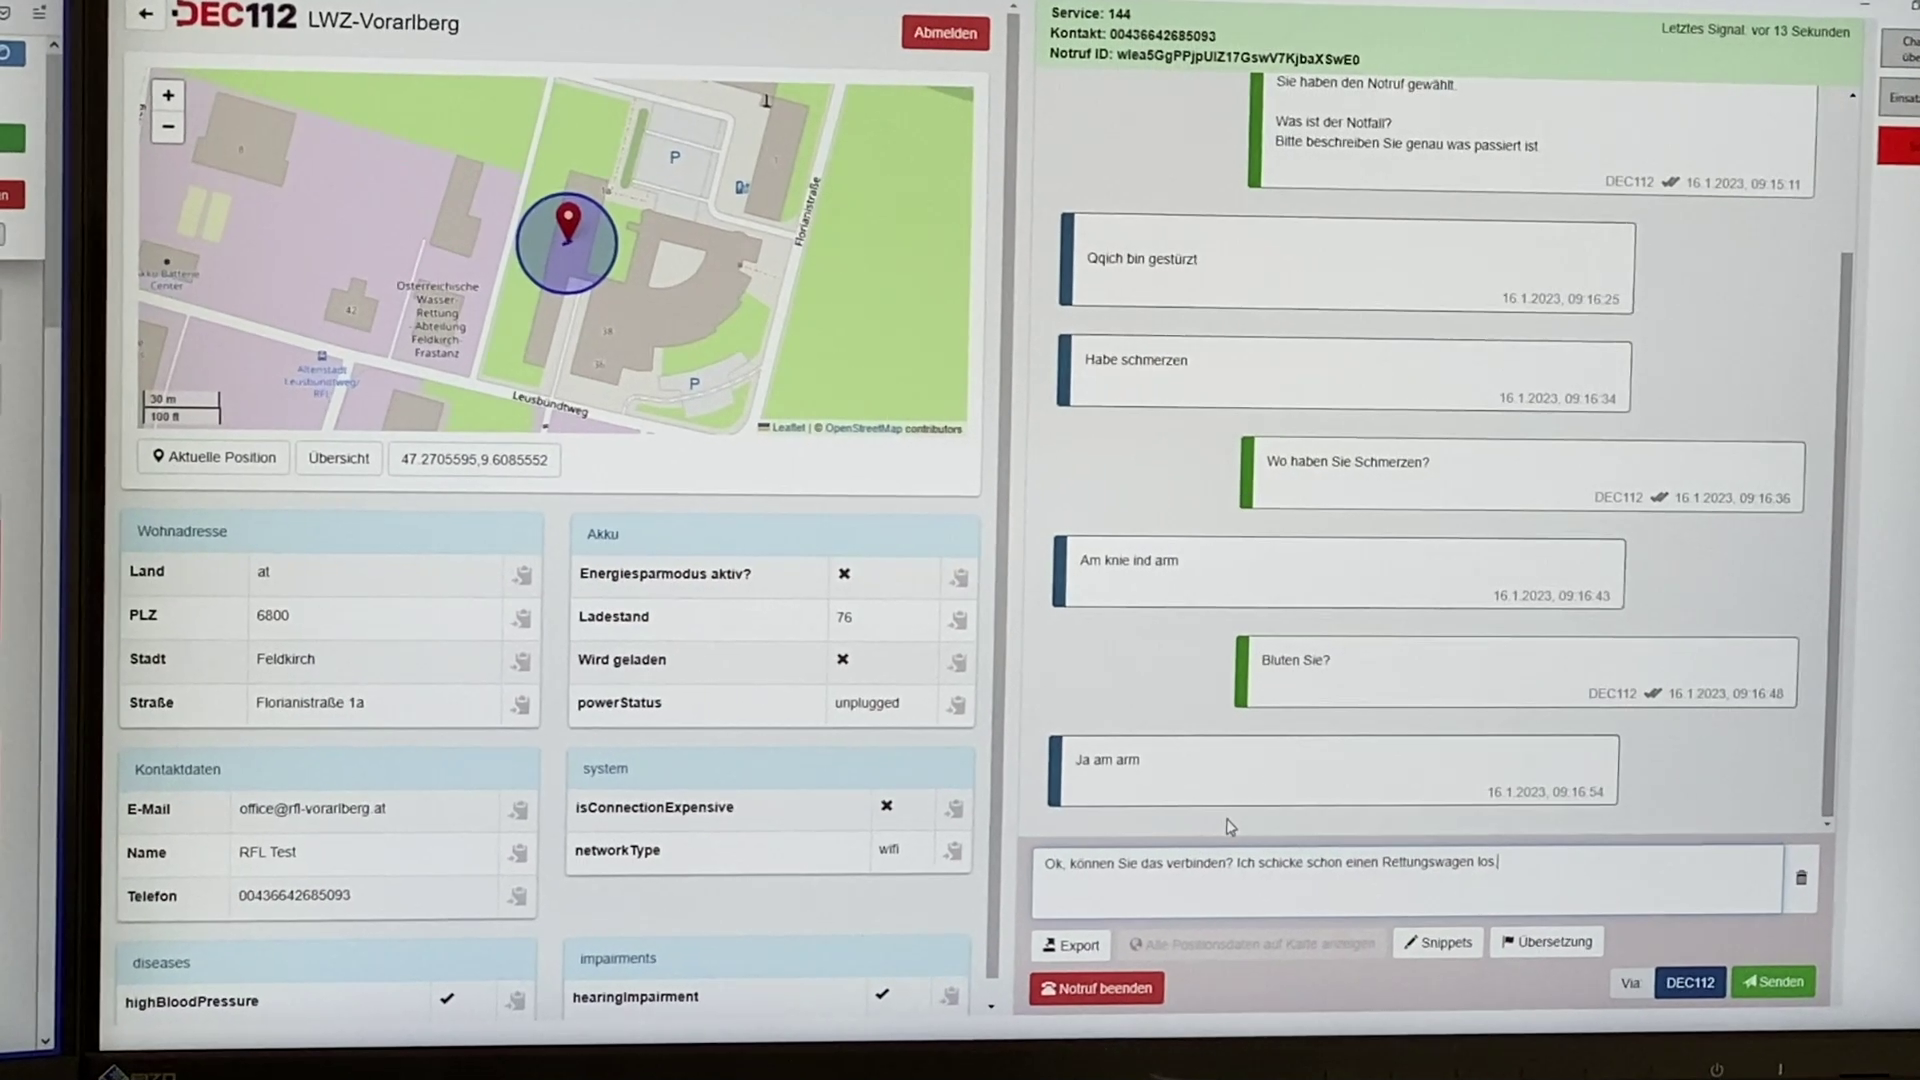This screenshot has height=1080, width=1920.
Task: Toggle highBloodPressure checkmark
Action: [x=447, y=999]
